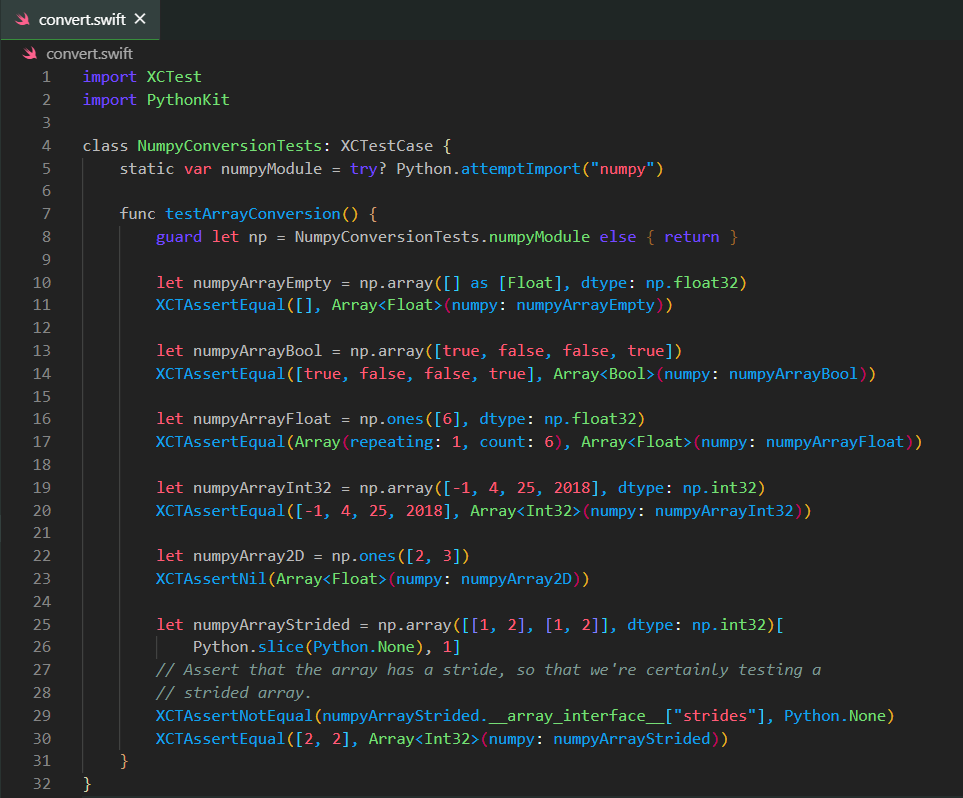Click convert.swift in the breadcrumb
Viewport: 963px width, 798px height.
(90, 54)
